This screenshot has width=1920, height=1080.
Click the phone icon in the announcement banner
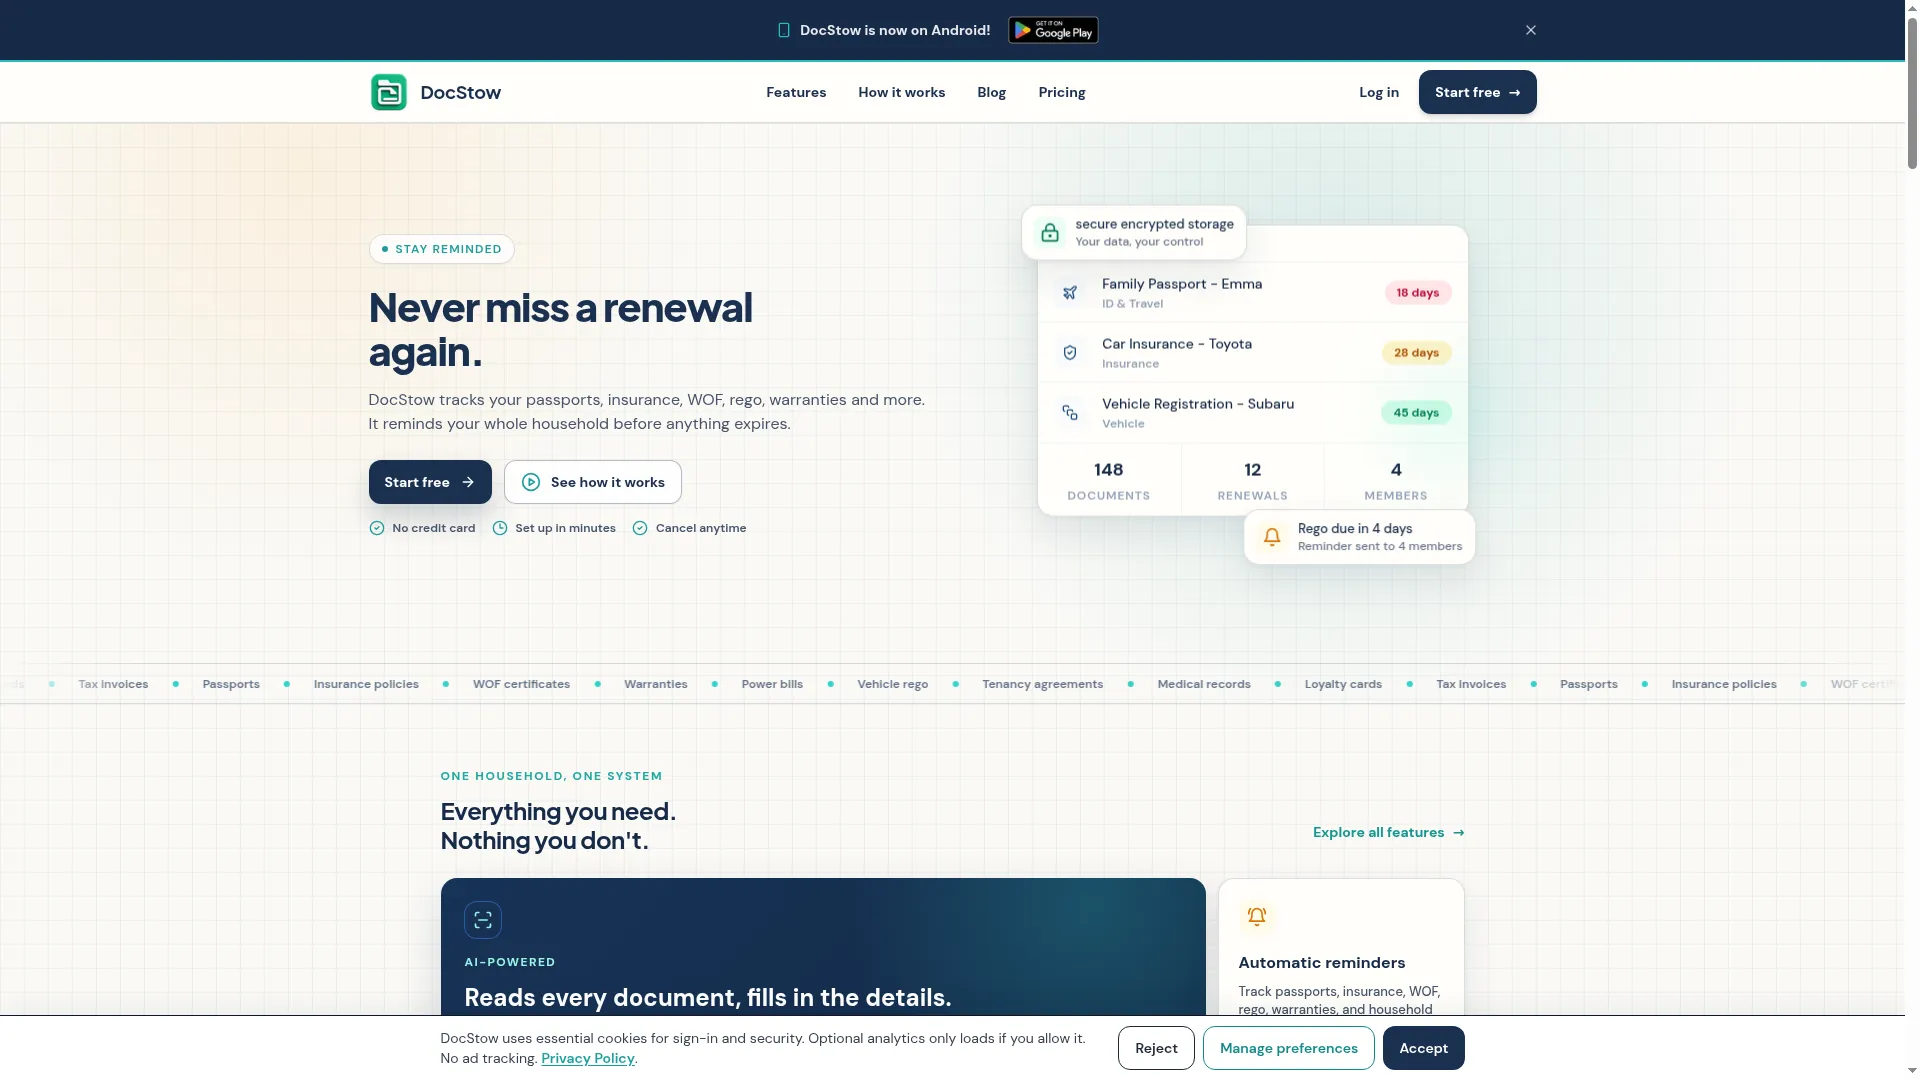(x=784, y=30)
